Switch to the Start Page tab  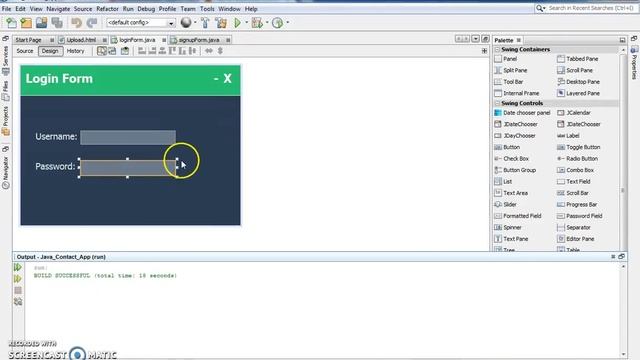(x=29, y=40)
